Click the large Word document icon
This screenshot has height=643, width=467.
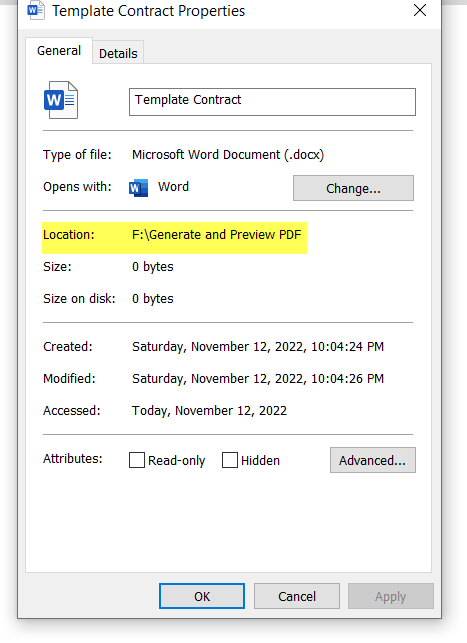coord(61,100)
